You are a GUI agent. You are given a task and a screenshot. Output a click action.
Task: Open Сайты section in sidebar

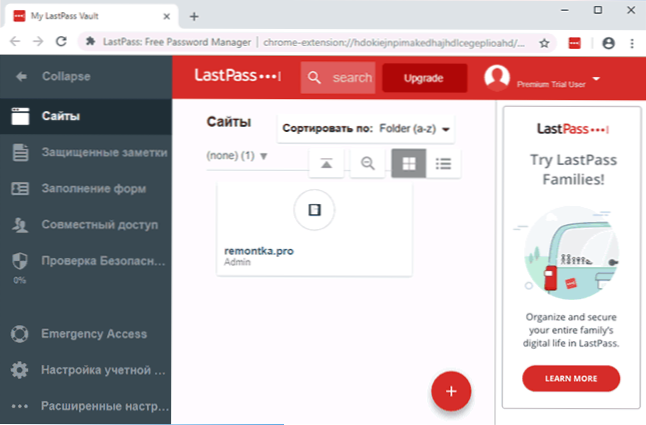pos(86,116)
